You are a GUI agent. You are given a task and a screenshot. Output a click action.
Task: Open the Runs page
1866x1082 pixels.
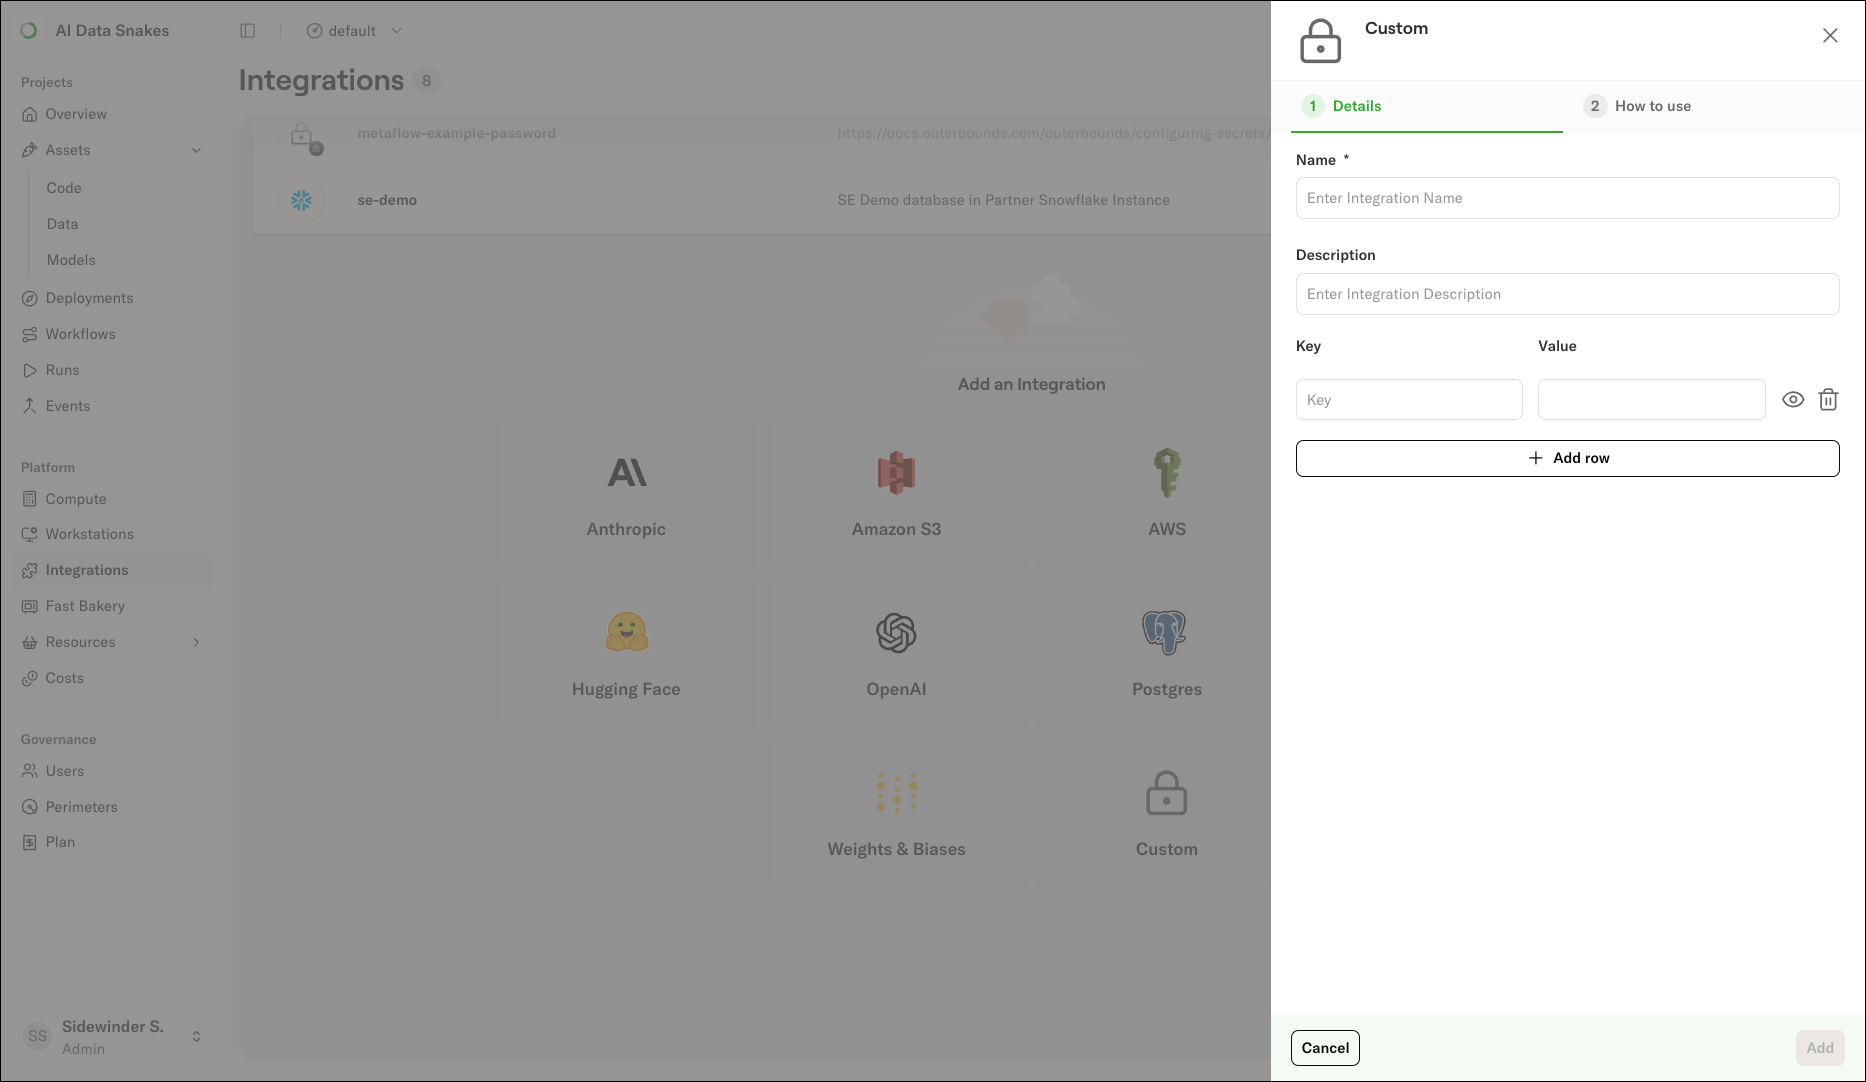click(x=62, y=370)
